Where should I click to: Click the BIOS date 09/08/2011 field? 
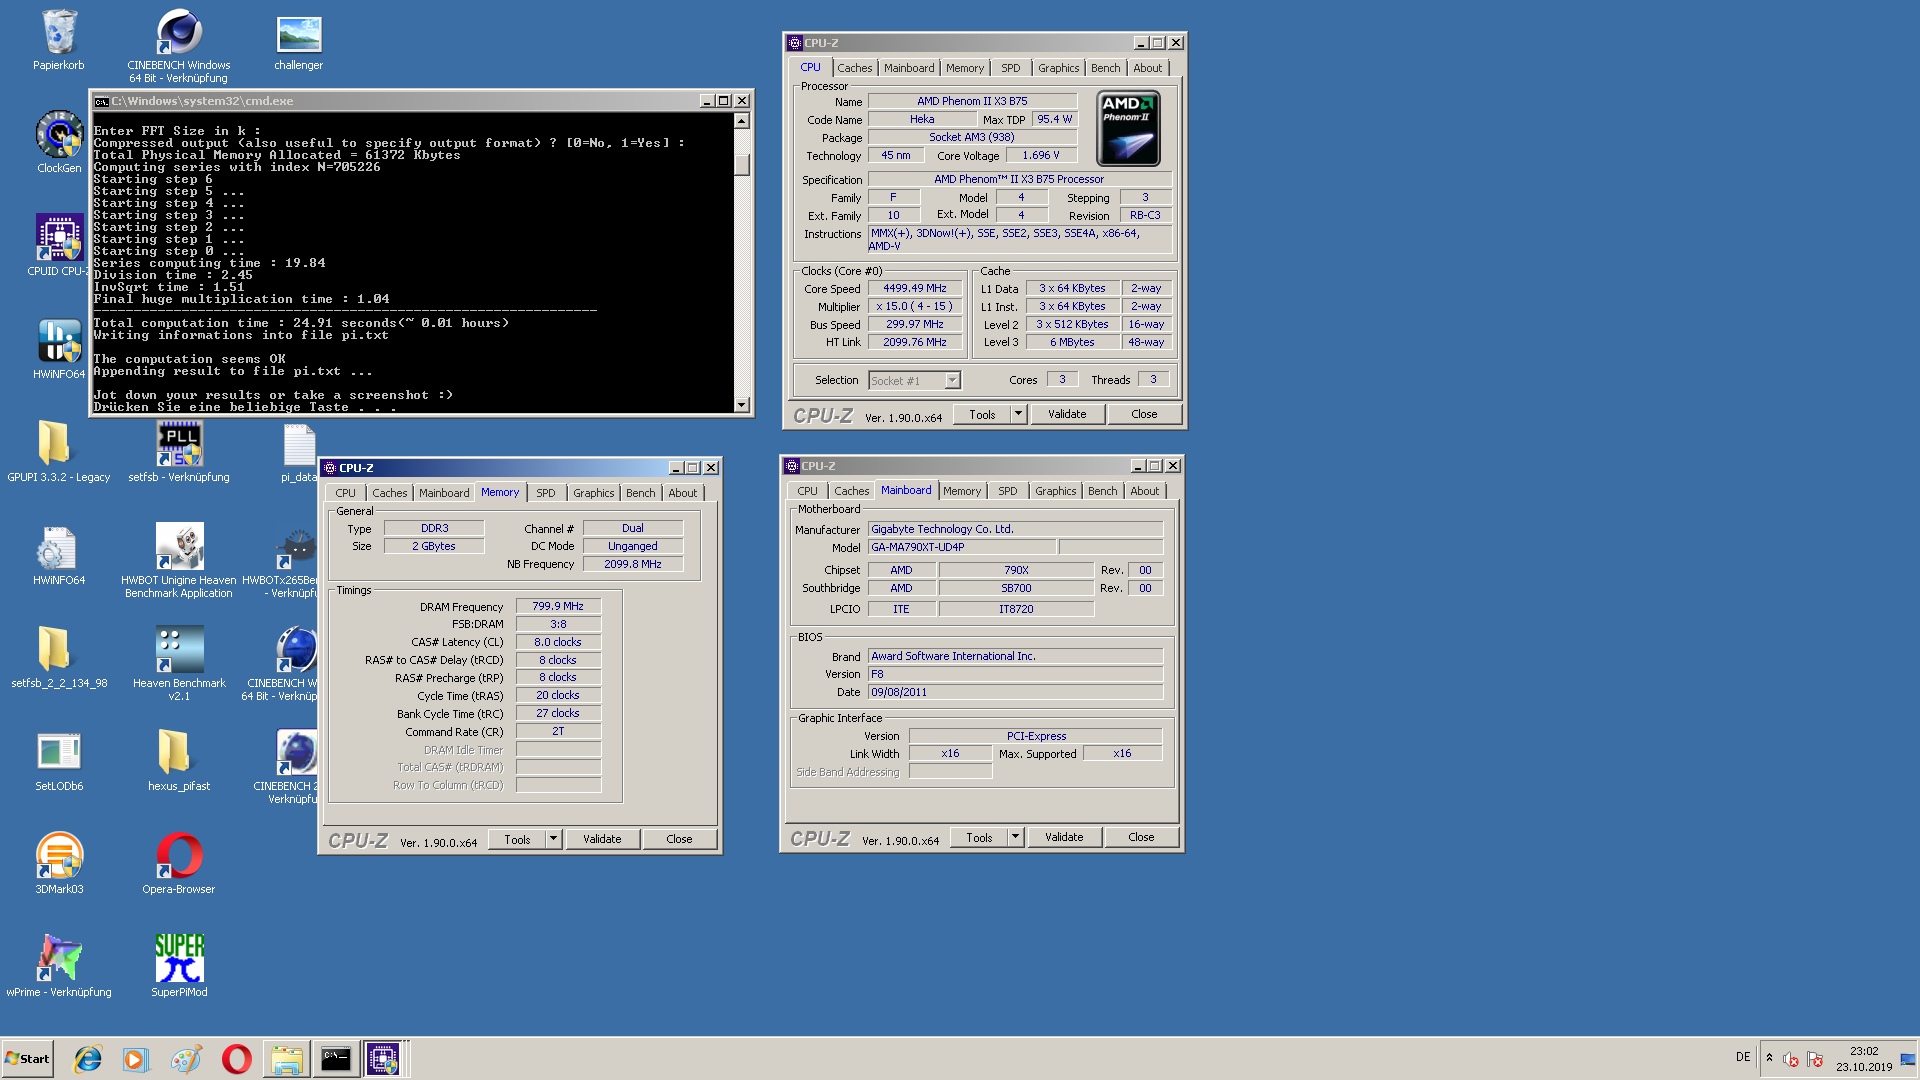tap(1015, 692)
